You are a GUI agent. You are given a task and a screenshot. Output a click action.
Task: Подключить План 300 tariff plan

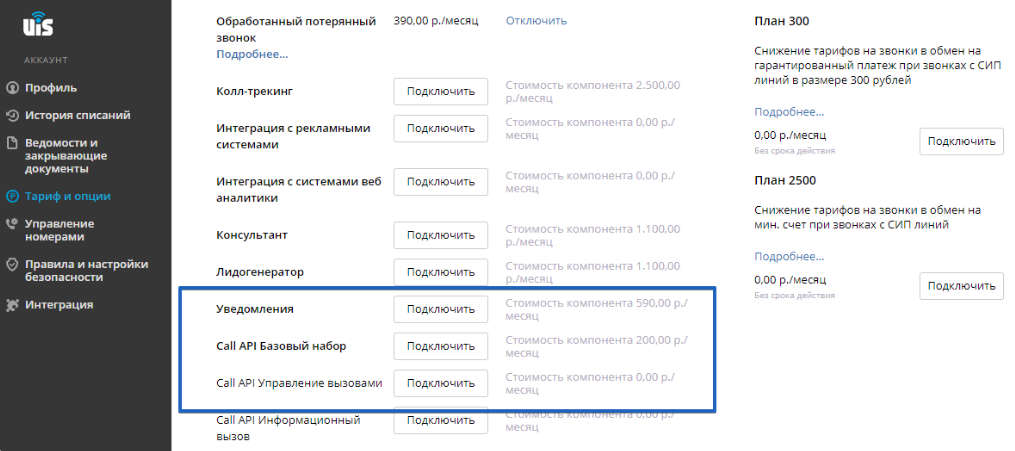(961, 141)
